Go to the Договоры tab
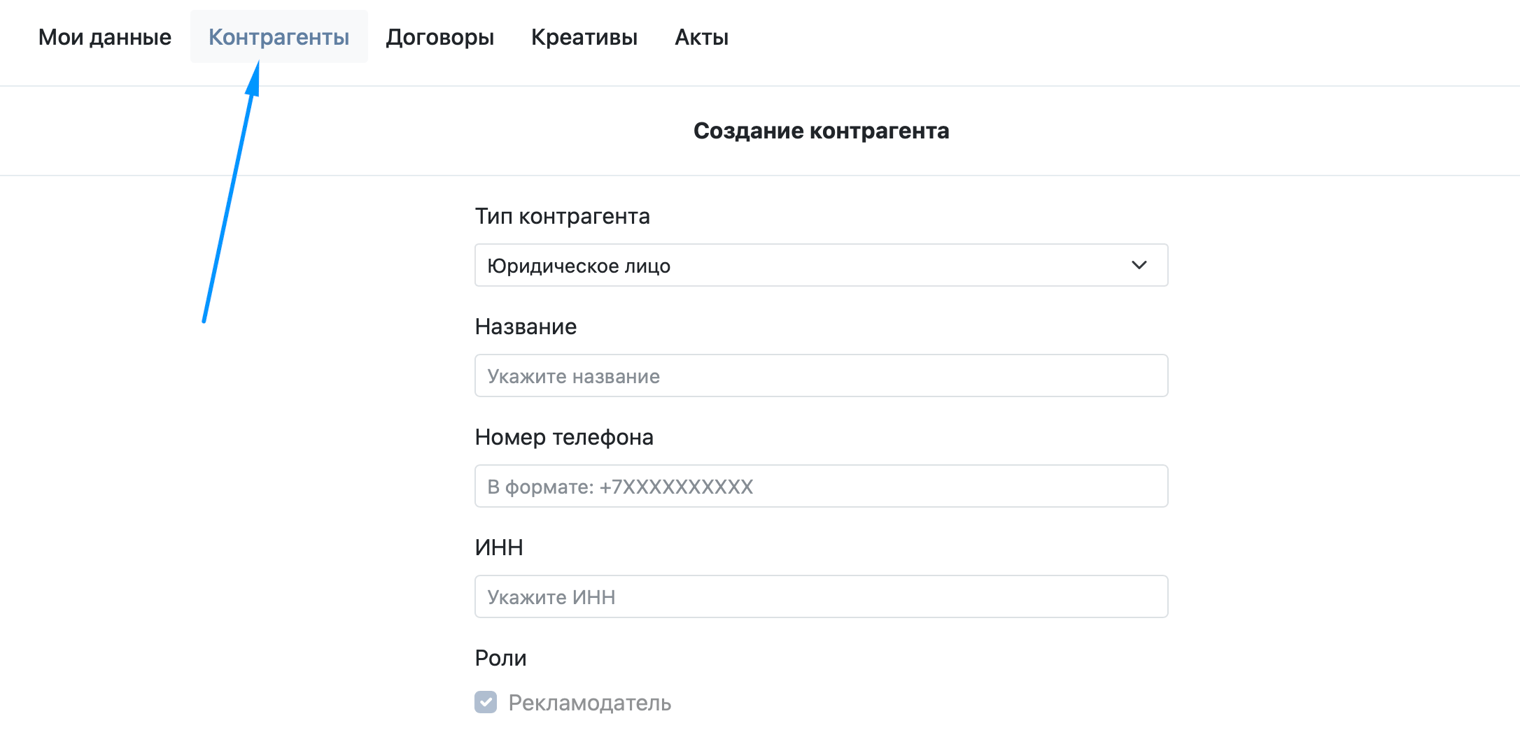This screenshot has width=1520, height=737. coord(440,38)
